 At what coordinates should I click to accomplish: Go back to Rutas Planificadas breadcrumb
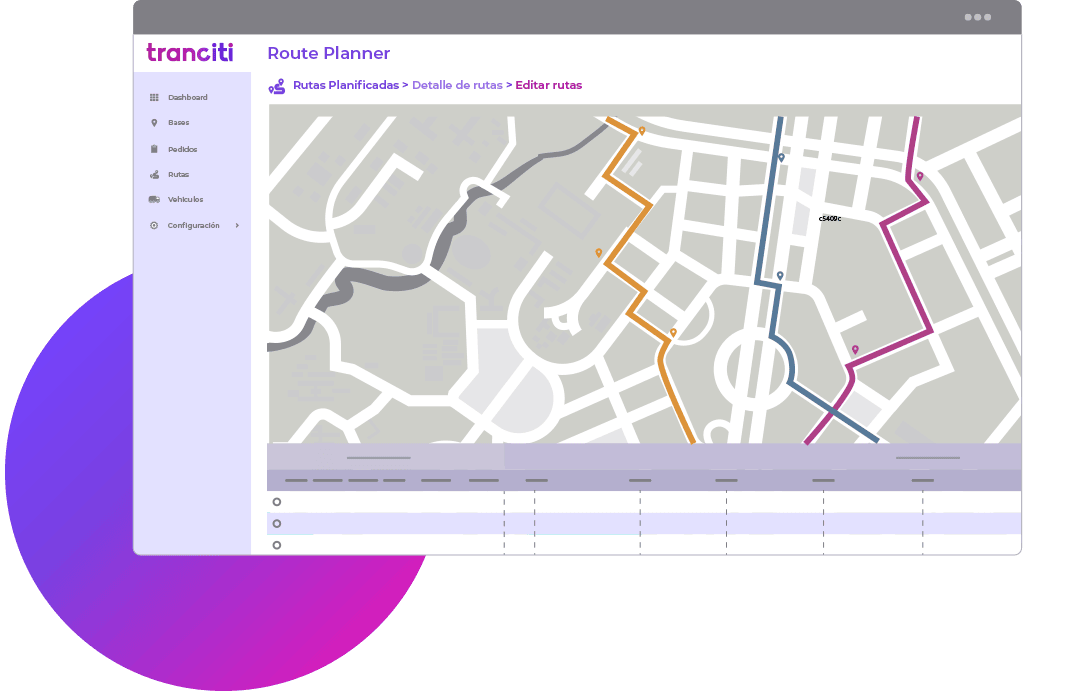pyautogui.click(x=346, y=85)
